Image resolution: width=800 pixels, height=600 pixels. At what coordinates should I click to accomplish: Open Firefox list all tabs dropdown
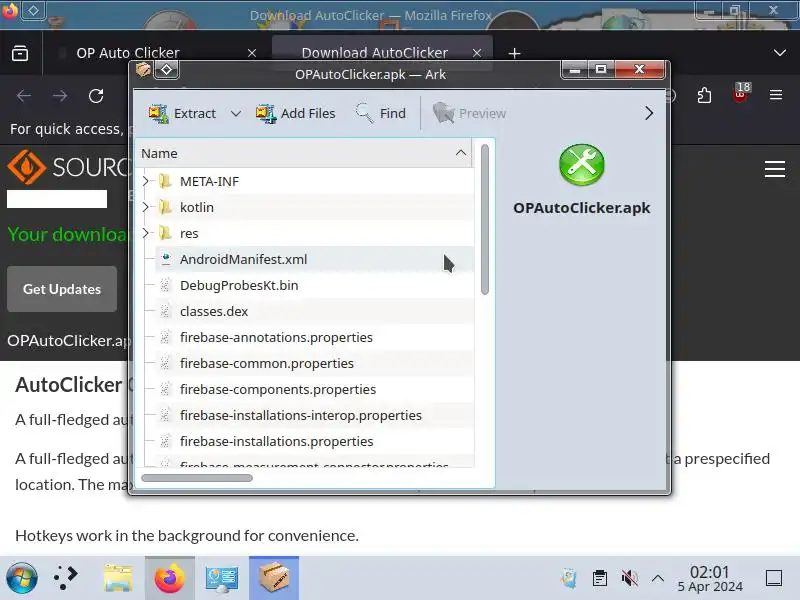(780, 53)
